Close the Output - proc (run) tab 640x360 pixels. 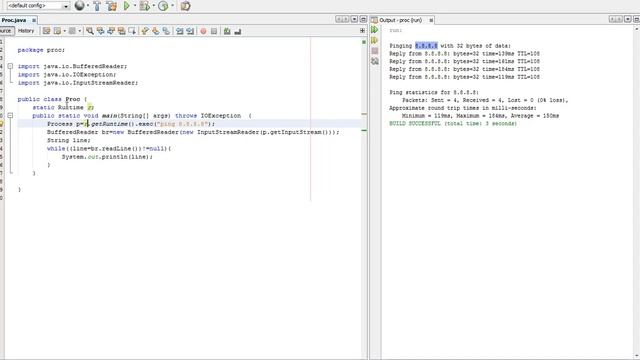pyautogui.click(x=431, y=20)
